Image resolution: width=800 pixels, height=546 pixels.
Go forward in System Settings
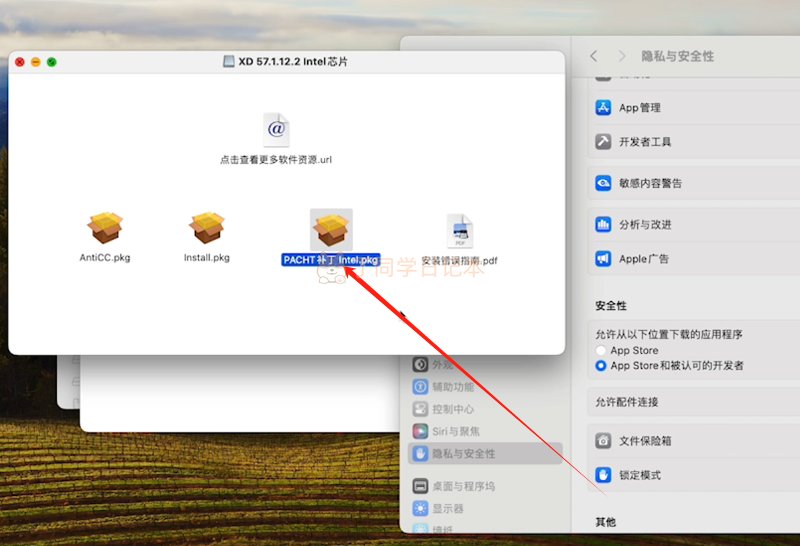621,56
